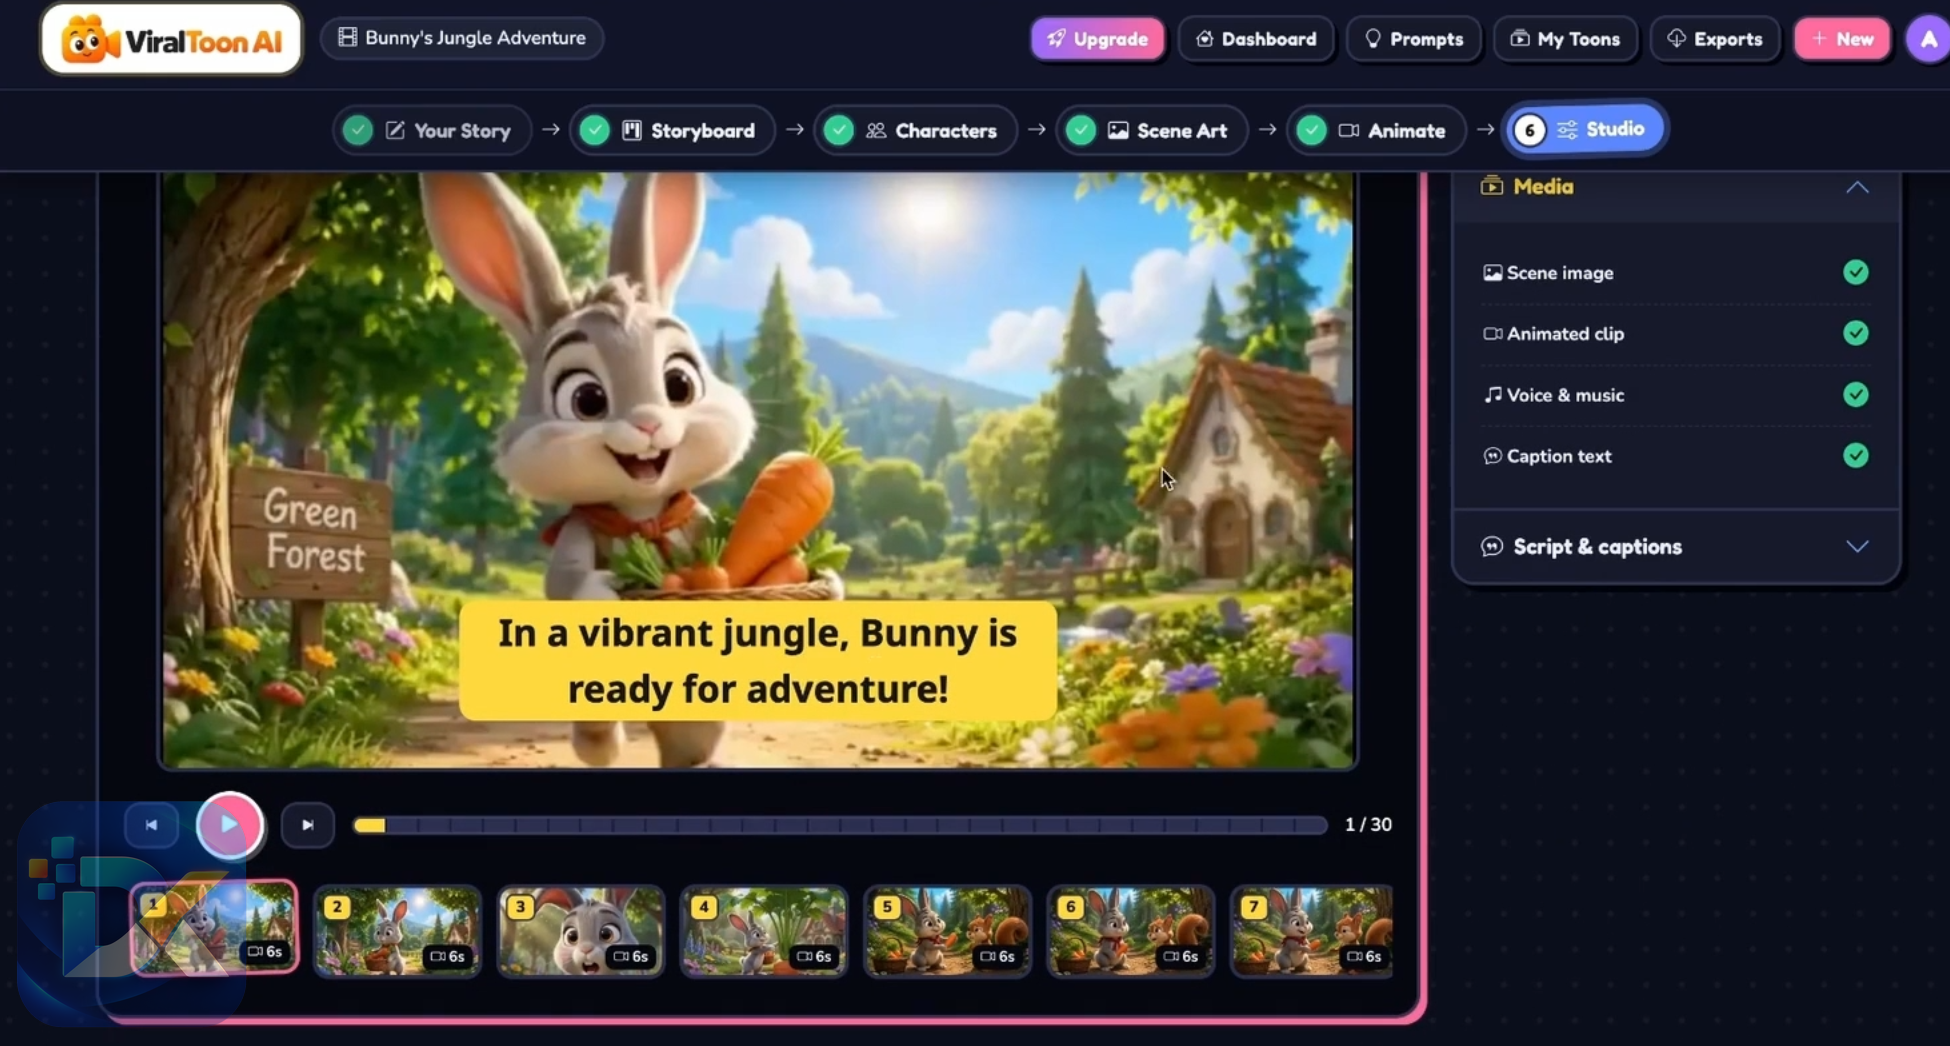This screenshot has width=1950, height=1046.
Task: Click the Caption text green checkmark
Action: coord(1856,455)
